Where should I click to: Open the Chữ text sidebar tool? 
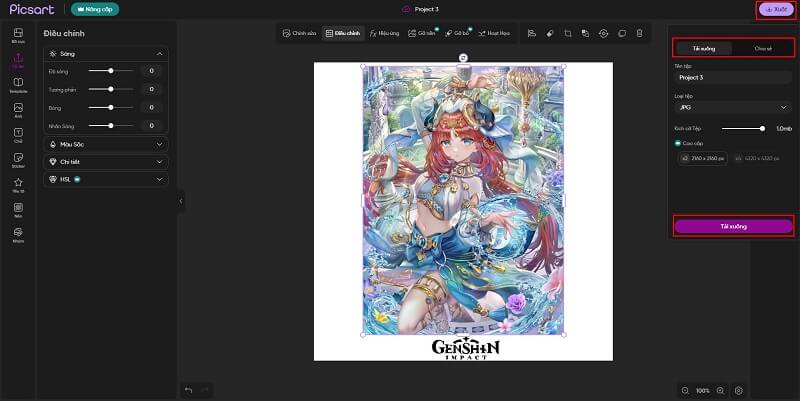[x=18, y=135]
